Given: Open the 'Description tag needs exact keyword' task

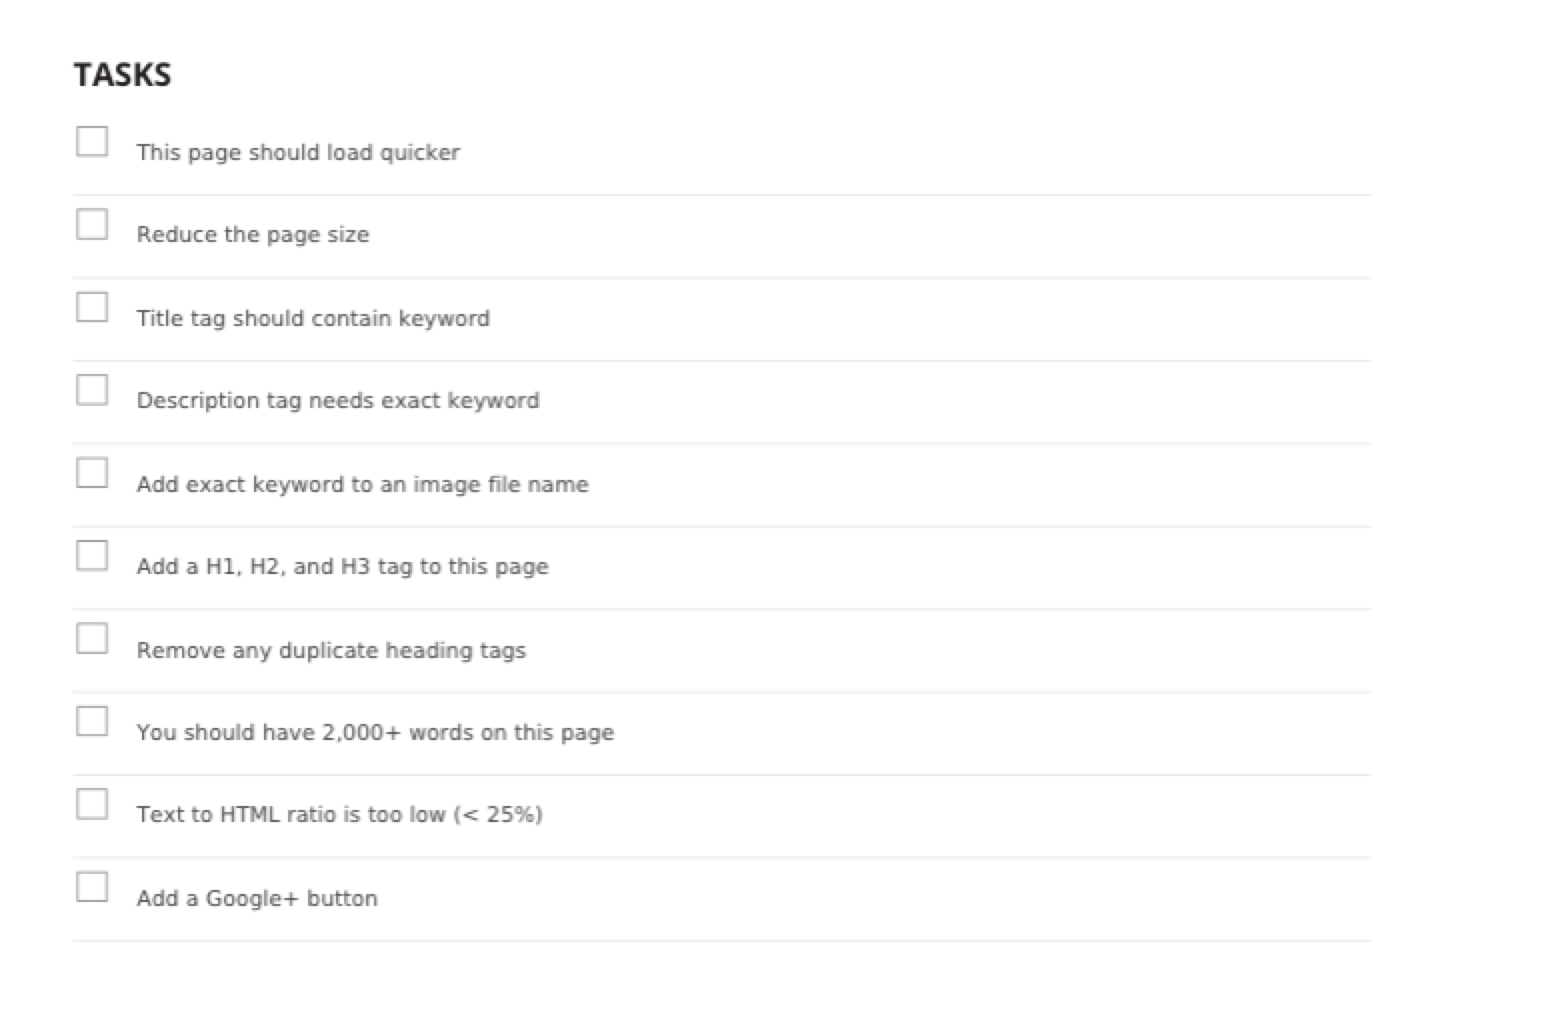Looking at the screenshot, I should [338, 401].
